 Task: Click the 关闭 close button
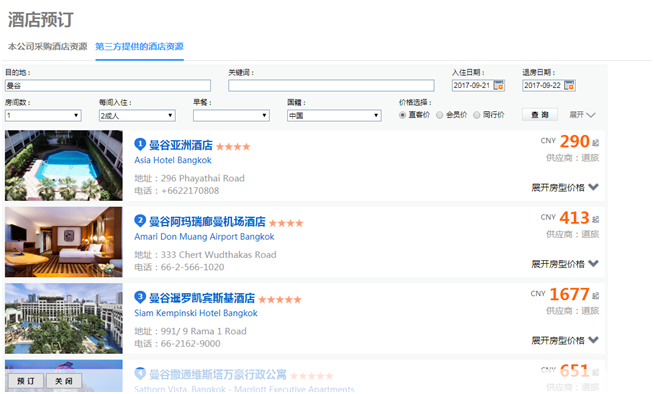(x=64, y=381)
